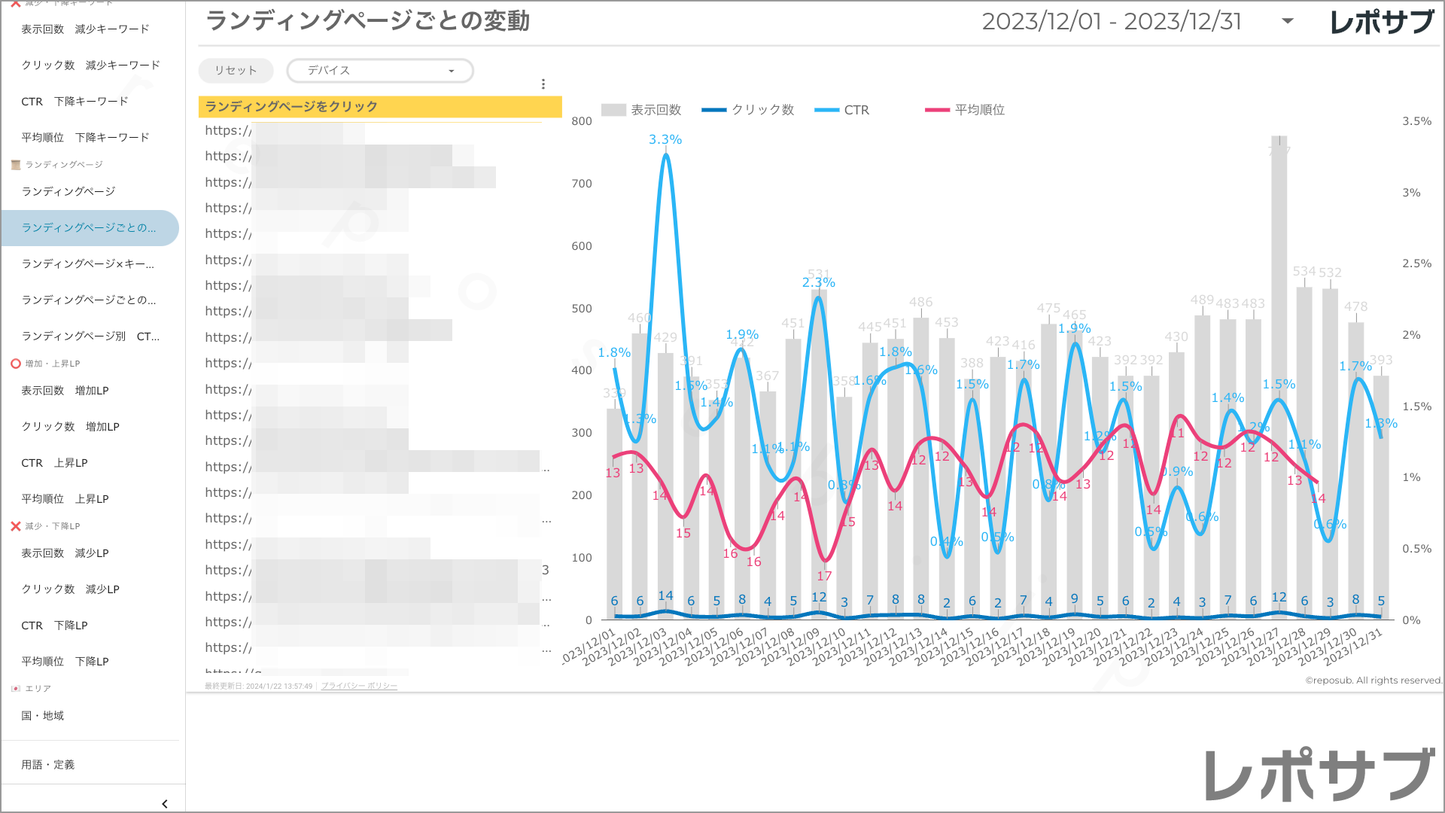Click the ランディングページ section header icon

coord(15,165)
